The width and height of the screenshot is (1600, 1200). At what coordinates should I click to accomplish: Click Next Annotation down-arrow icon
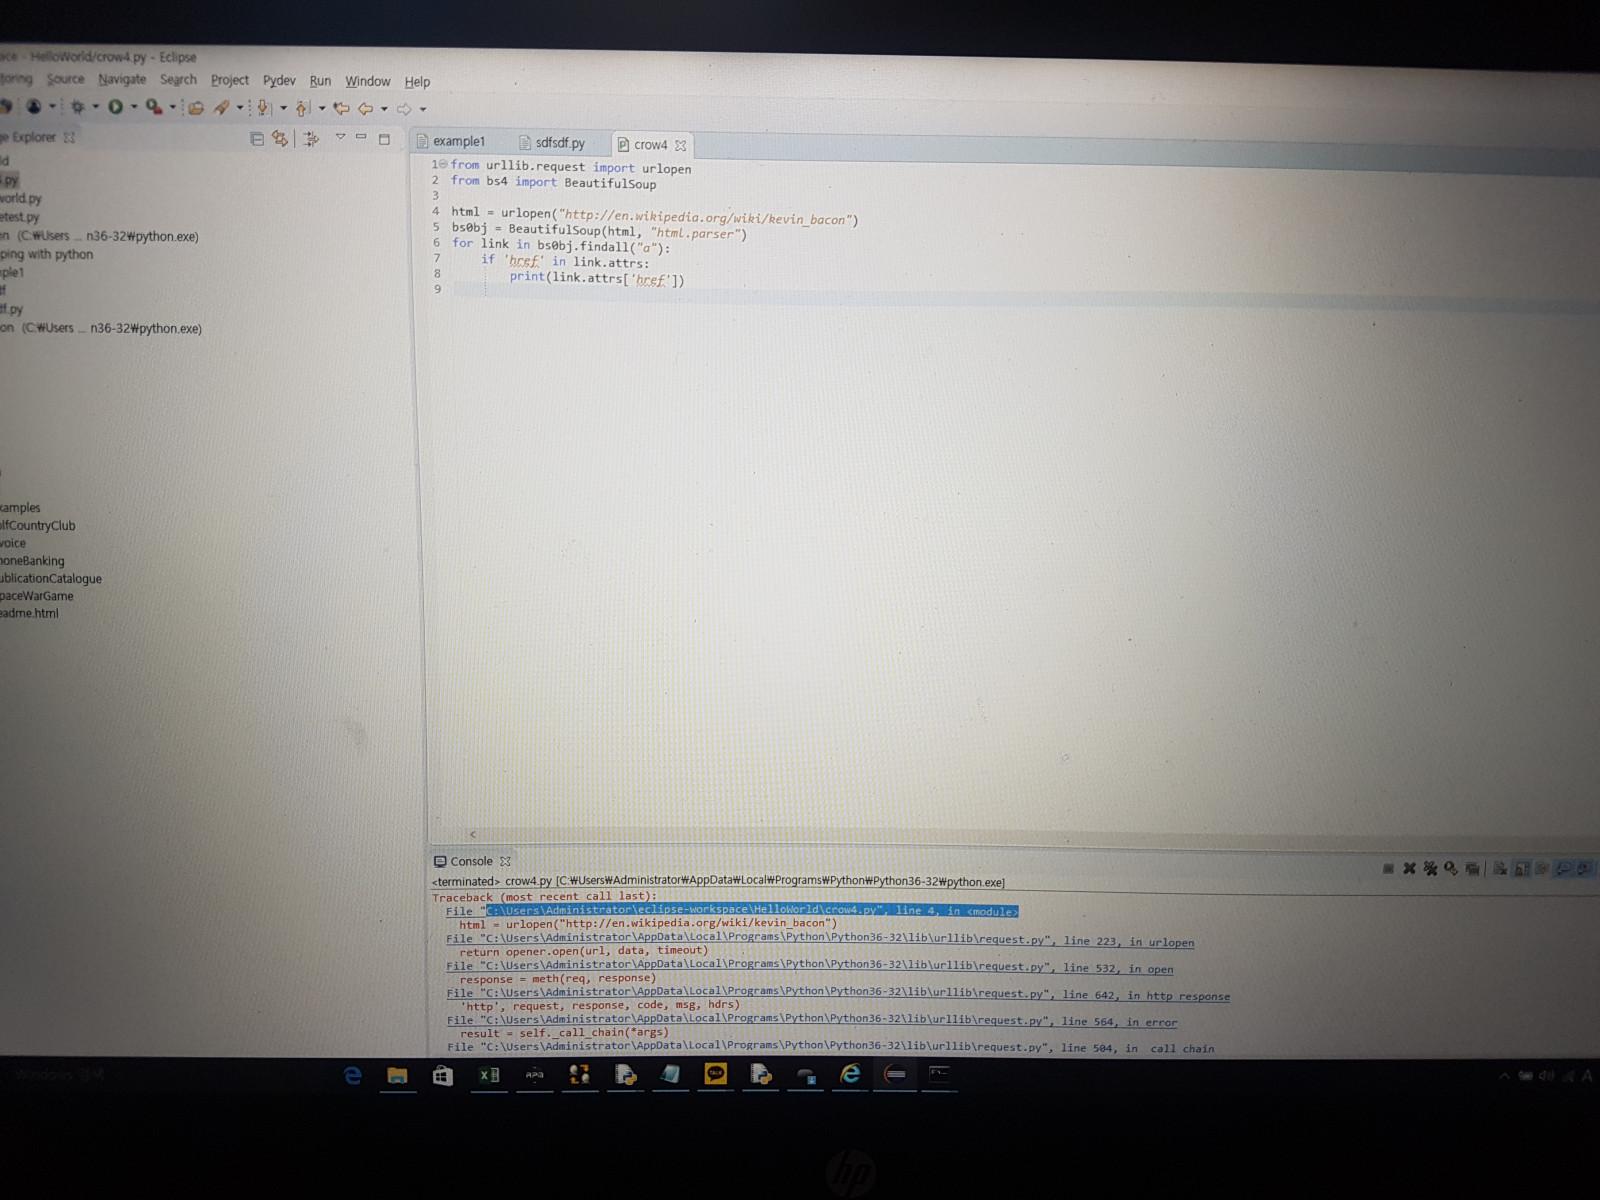coord(264,108)
